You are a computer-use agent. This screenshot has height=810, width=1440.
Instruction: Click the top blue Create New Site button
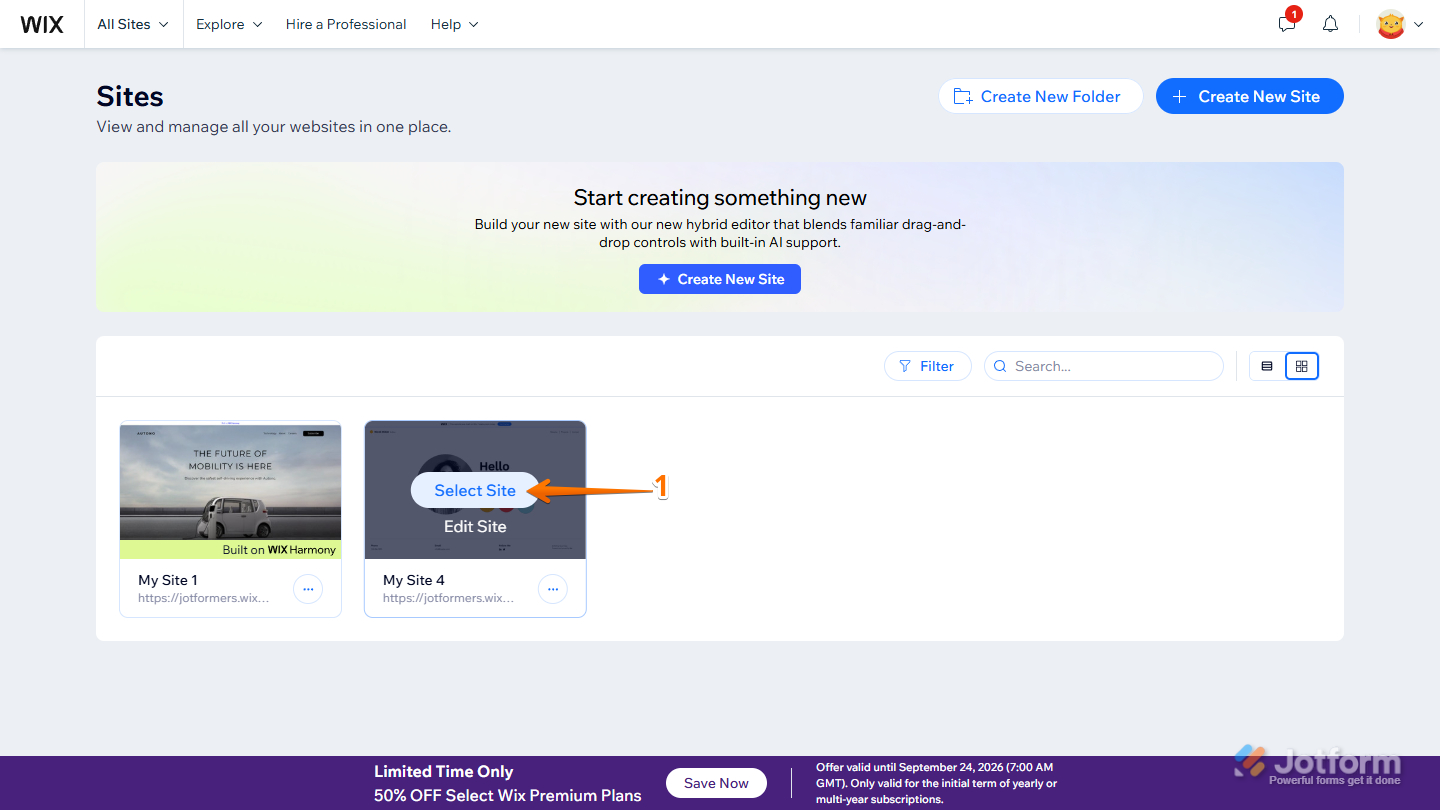[1250, 96]
